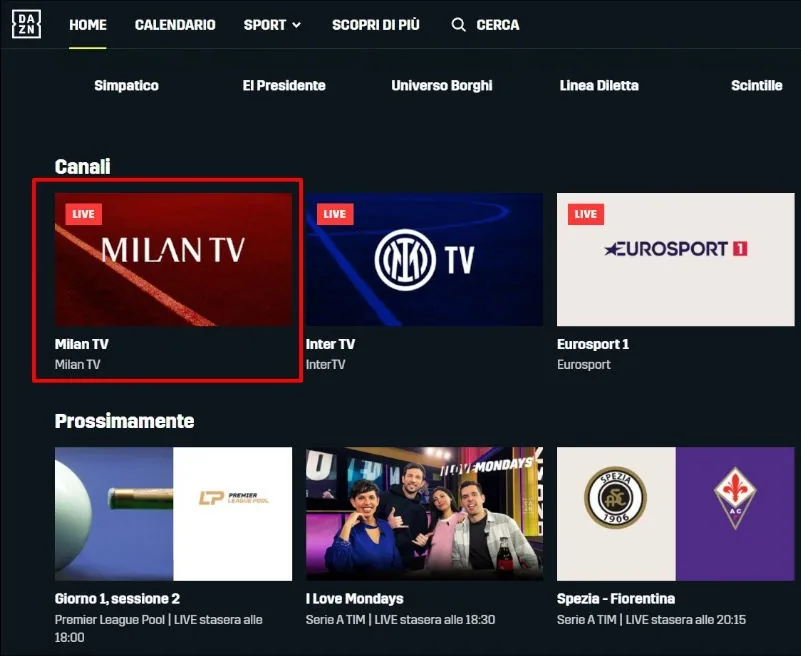801x656 pixels.
Task: Click the Spezia - Fiorentina title
Action: coord(616,599)
